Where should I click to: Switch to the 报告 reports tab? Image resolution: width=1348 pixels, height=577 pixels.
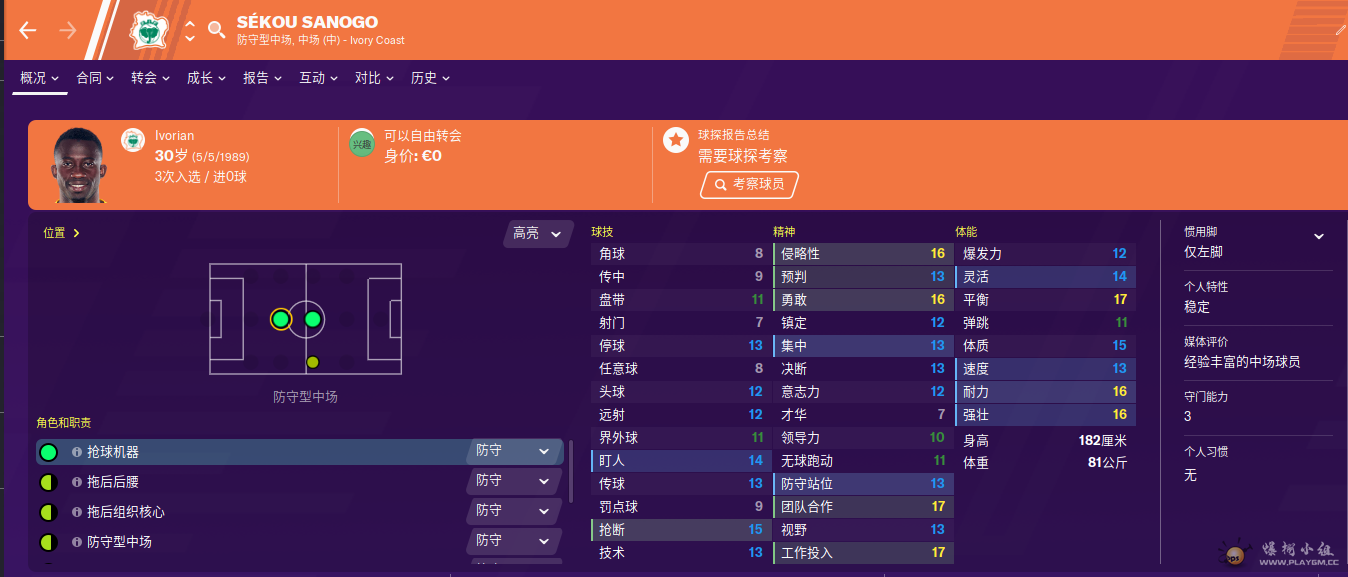(262, 78)
